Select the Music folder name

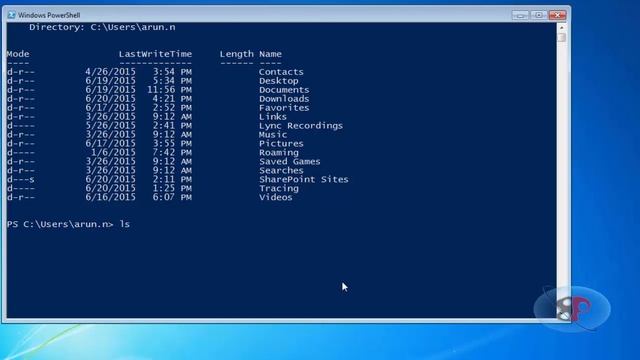[x=273, y=135]
